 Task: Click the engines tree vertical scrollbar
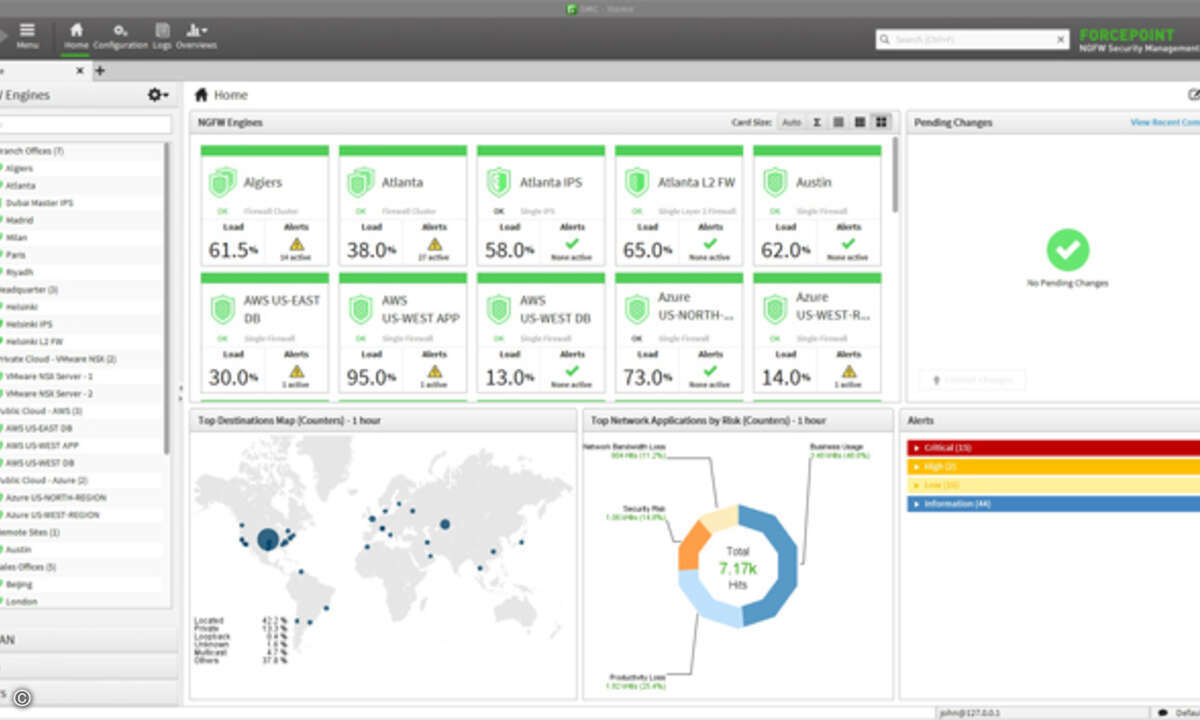click(166, 300)
